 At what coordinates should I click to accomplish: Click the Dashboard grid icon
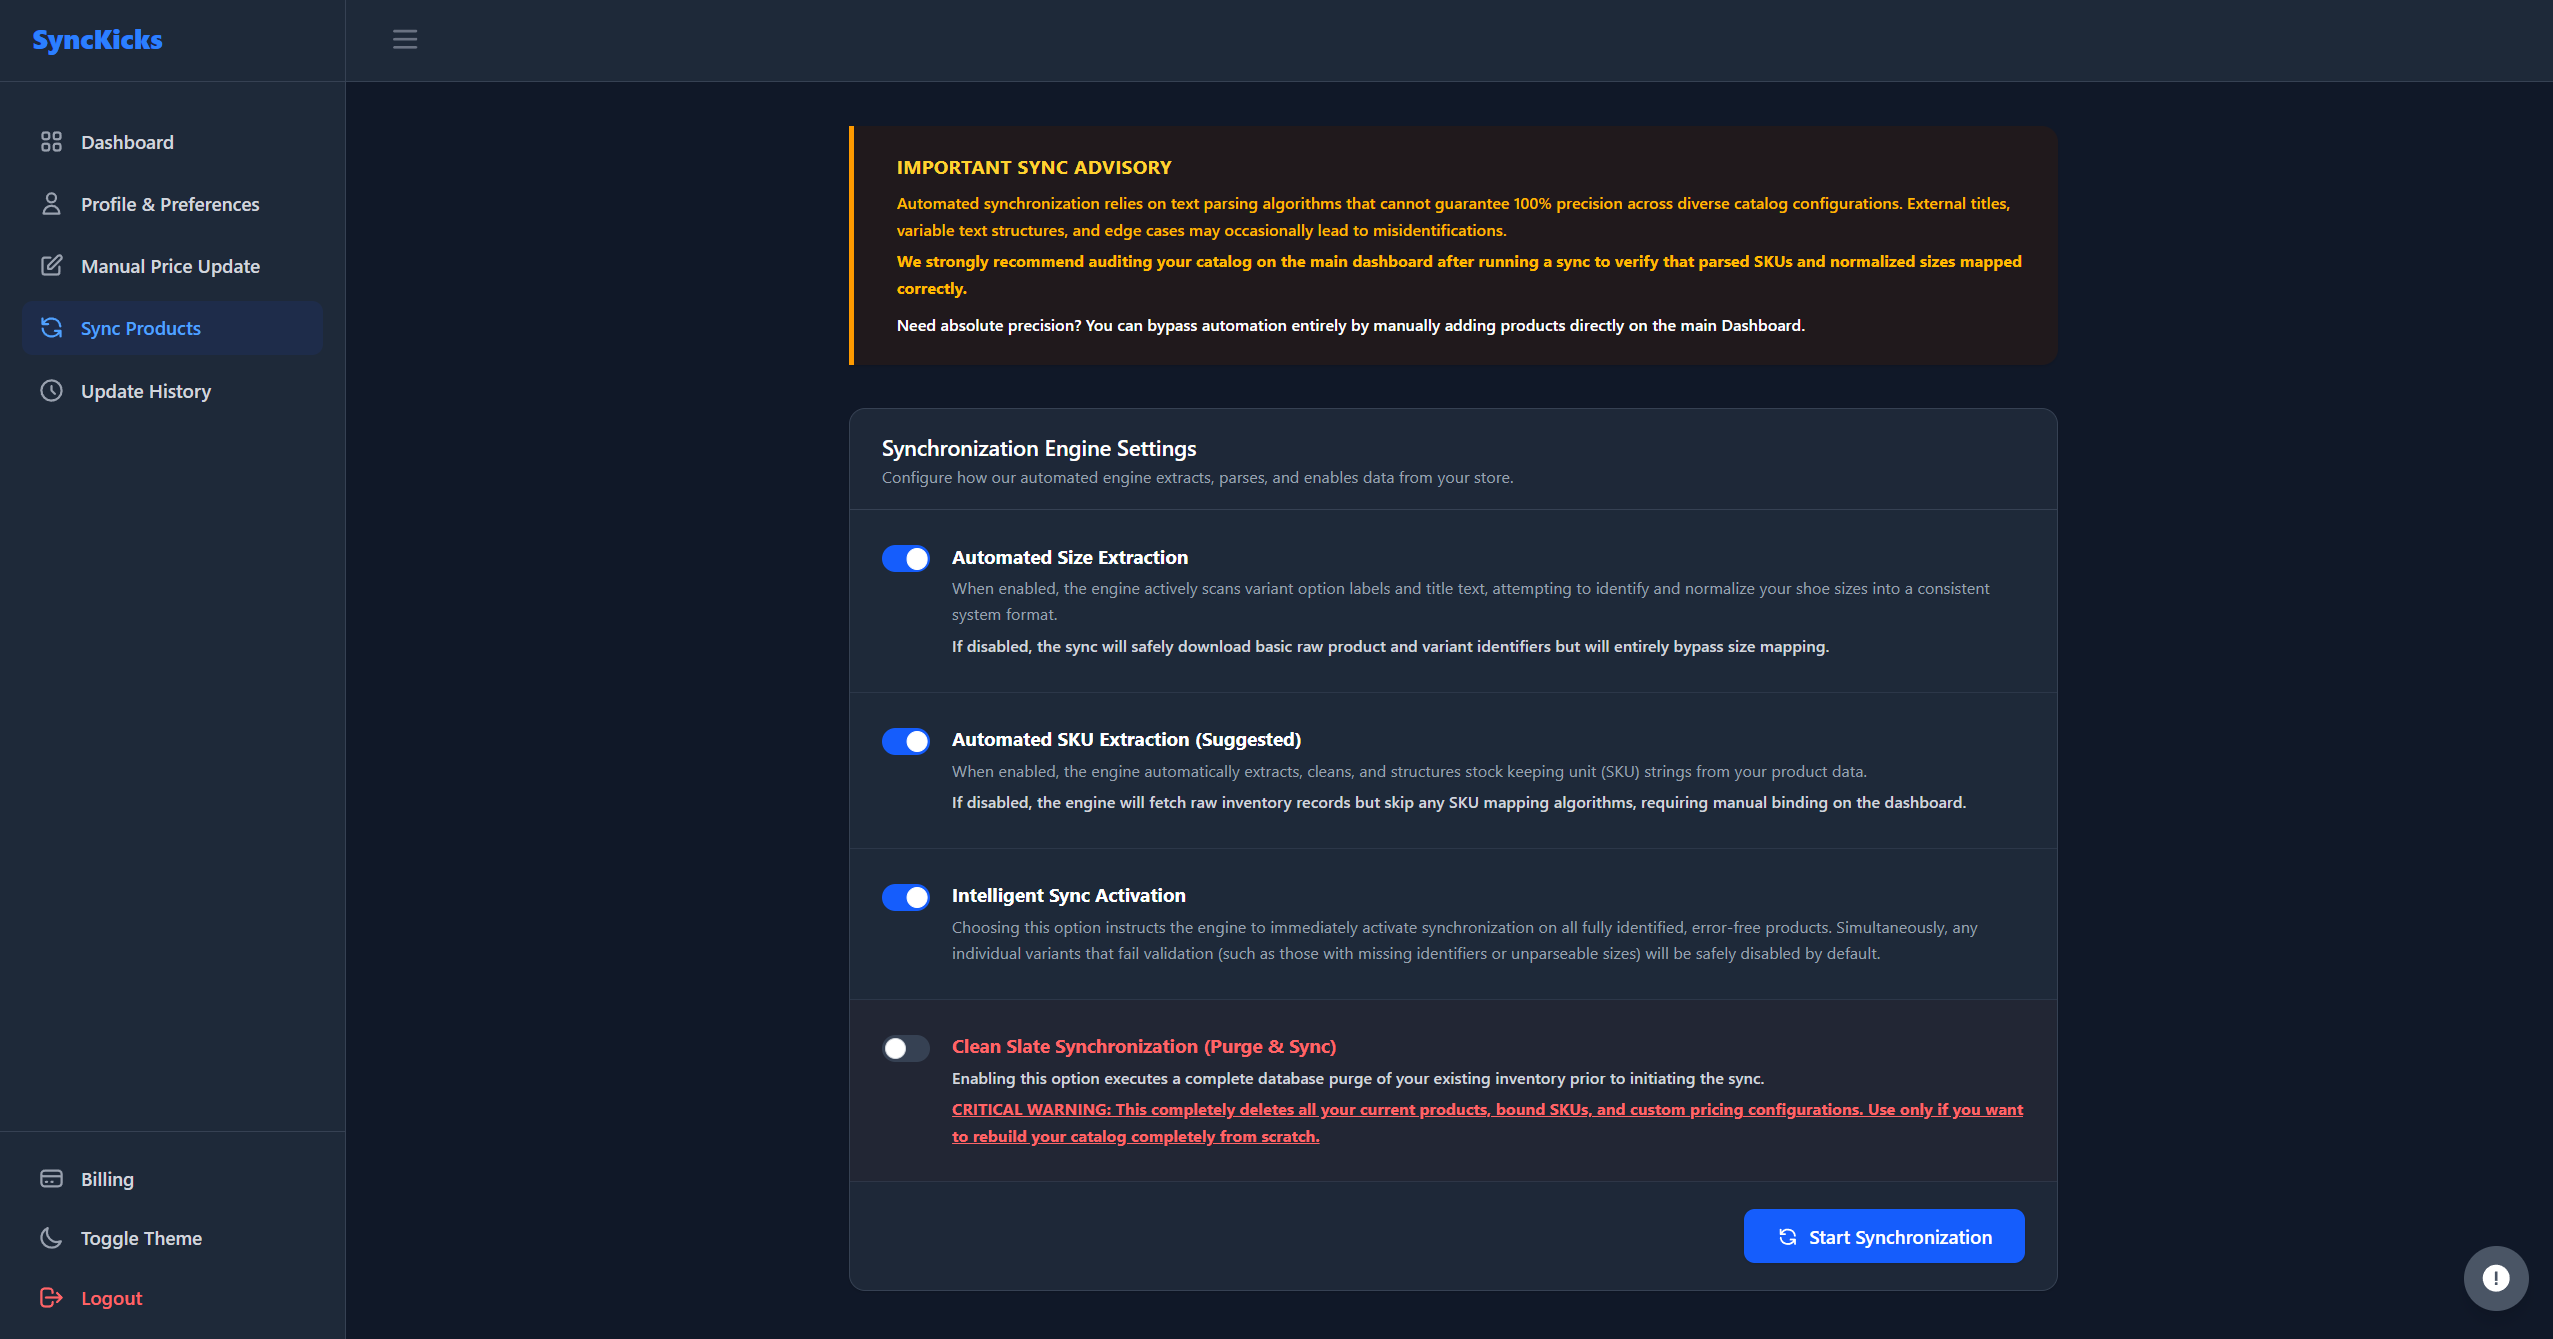51,142
